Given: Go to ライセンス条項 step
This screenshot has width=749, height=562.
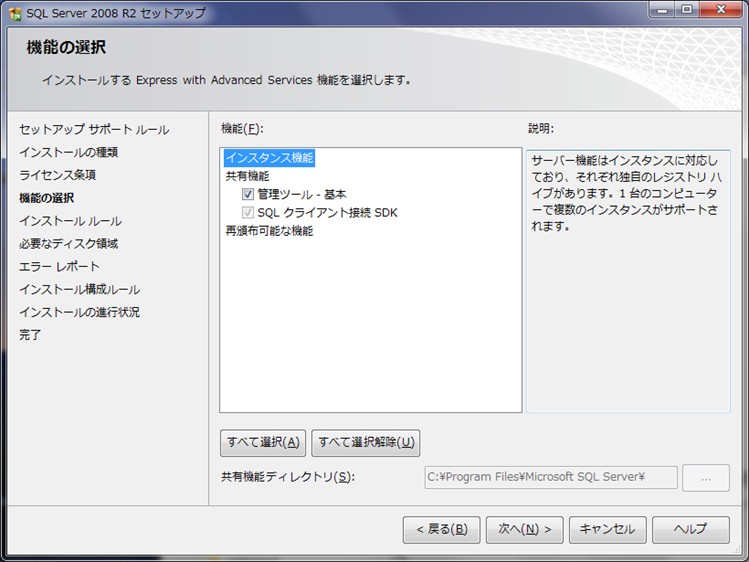Looking at the screenshot, I should click(x=57, y=175).
